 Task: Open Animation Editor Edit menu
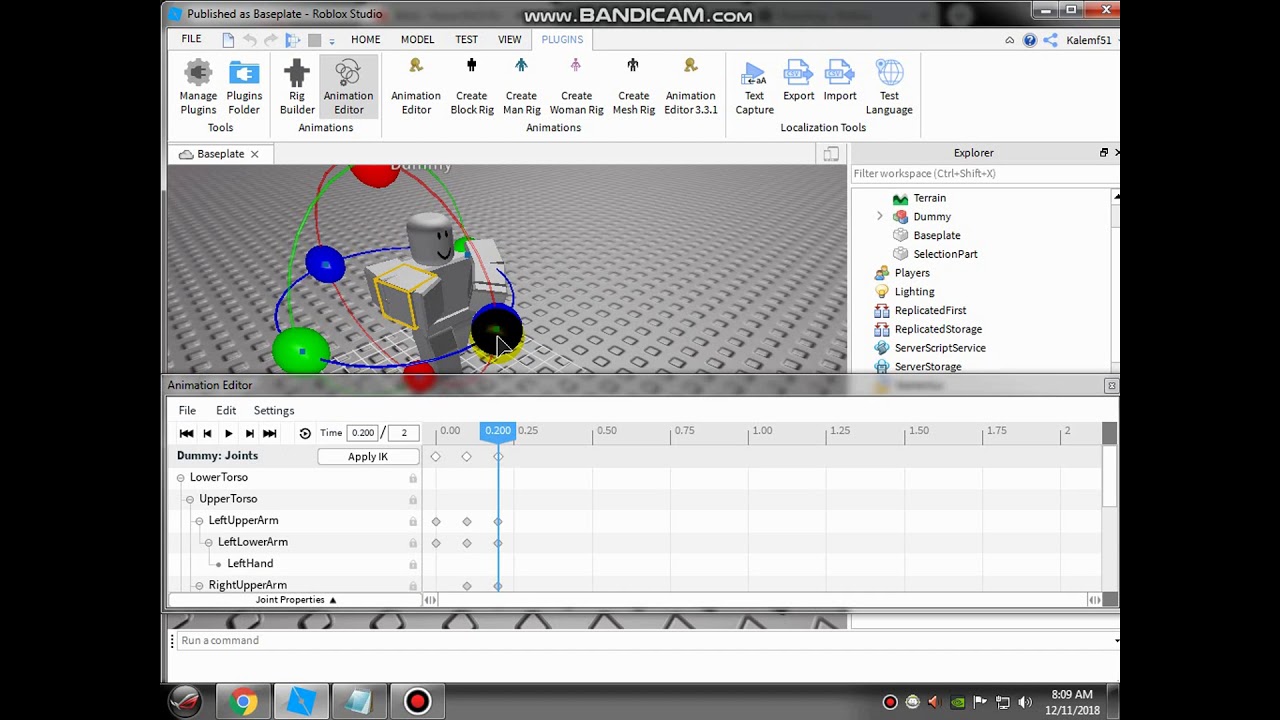tap(226, 410)
